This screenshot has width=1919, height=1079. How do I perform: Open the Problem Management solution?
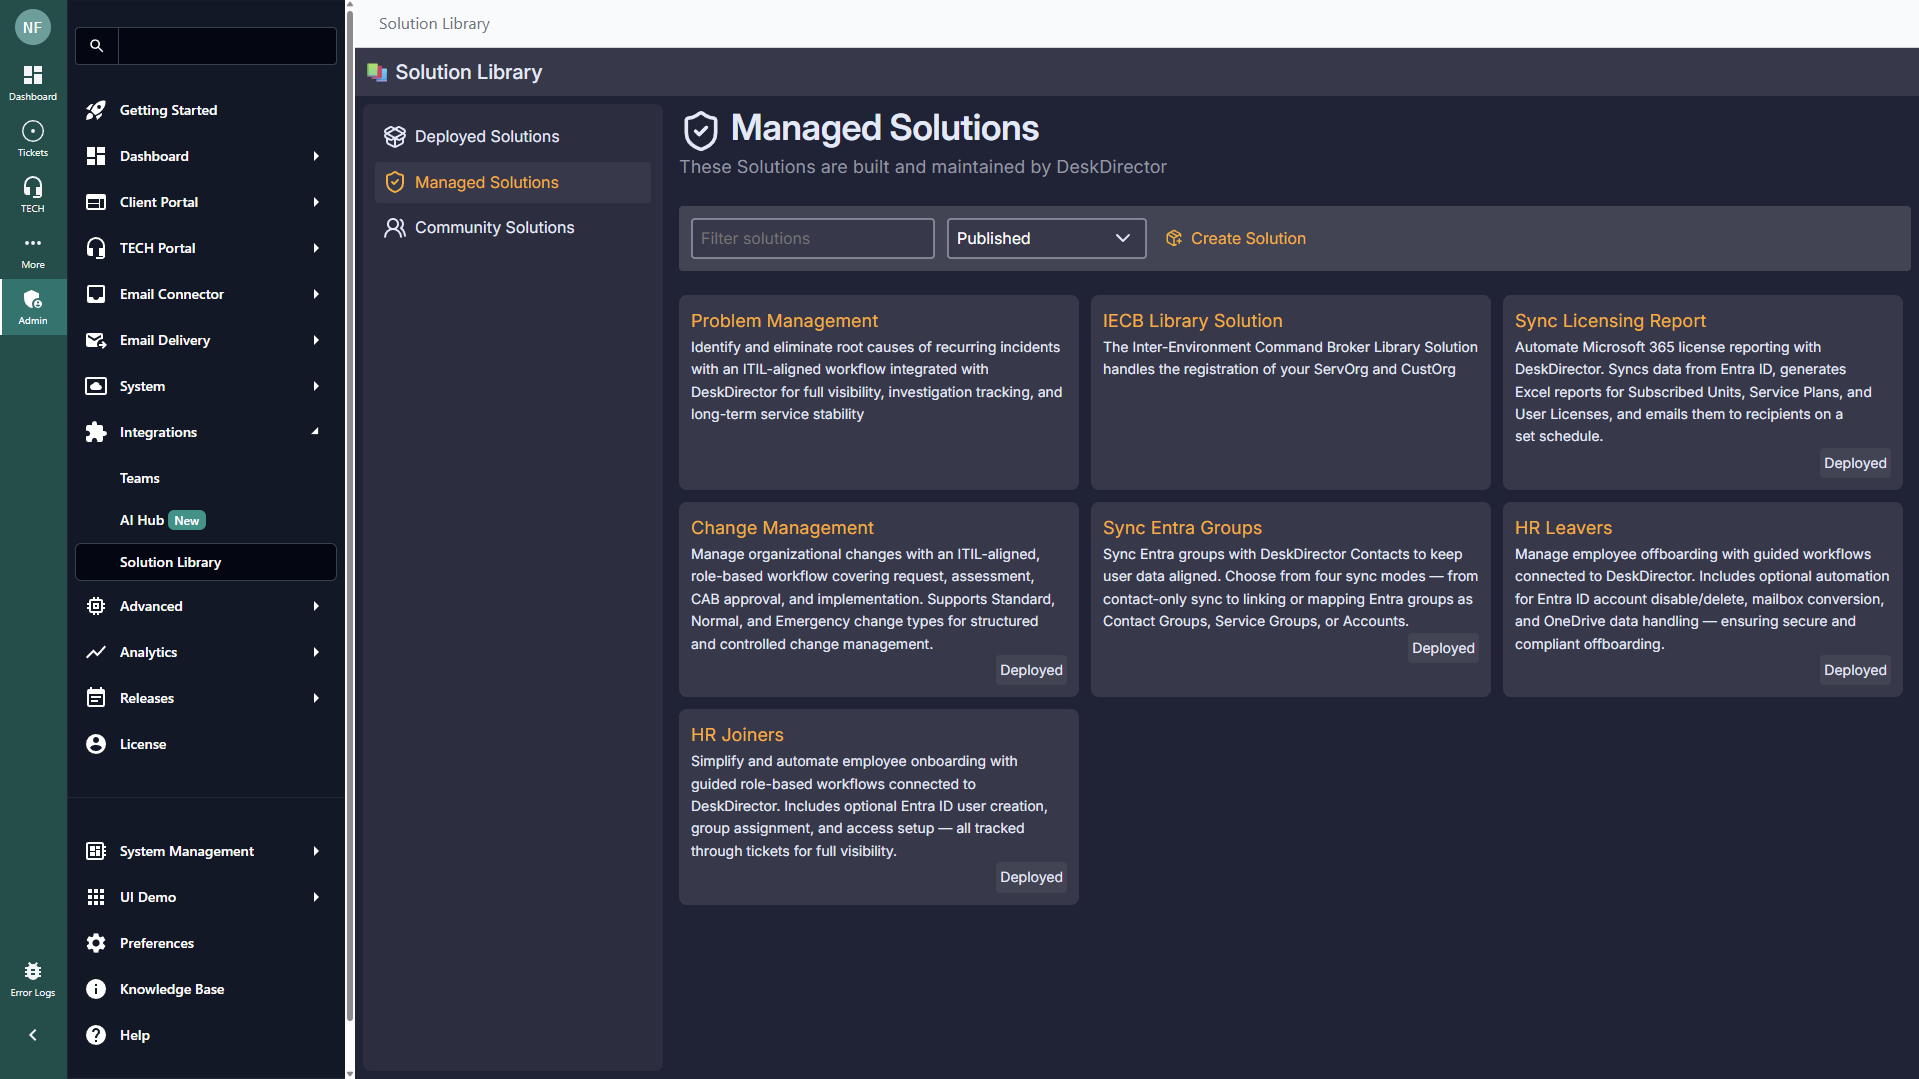point(784,321)
